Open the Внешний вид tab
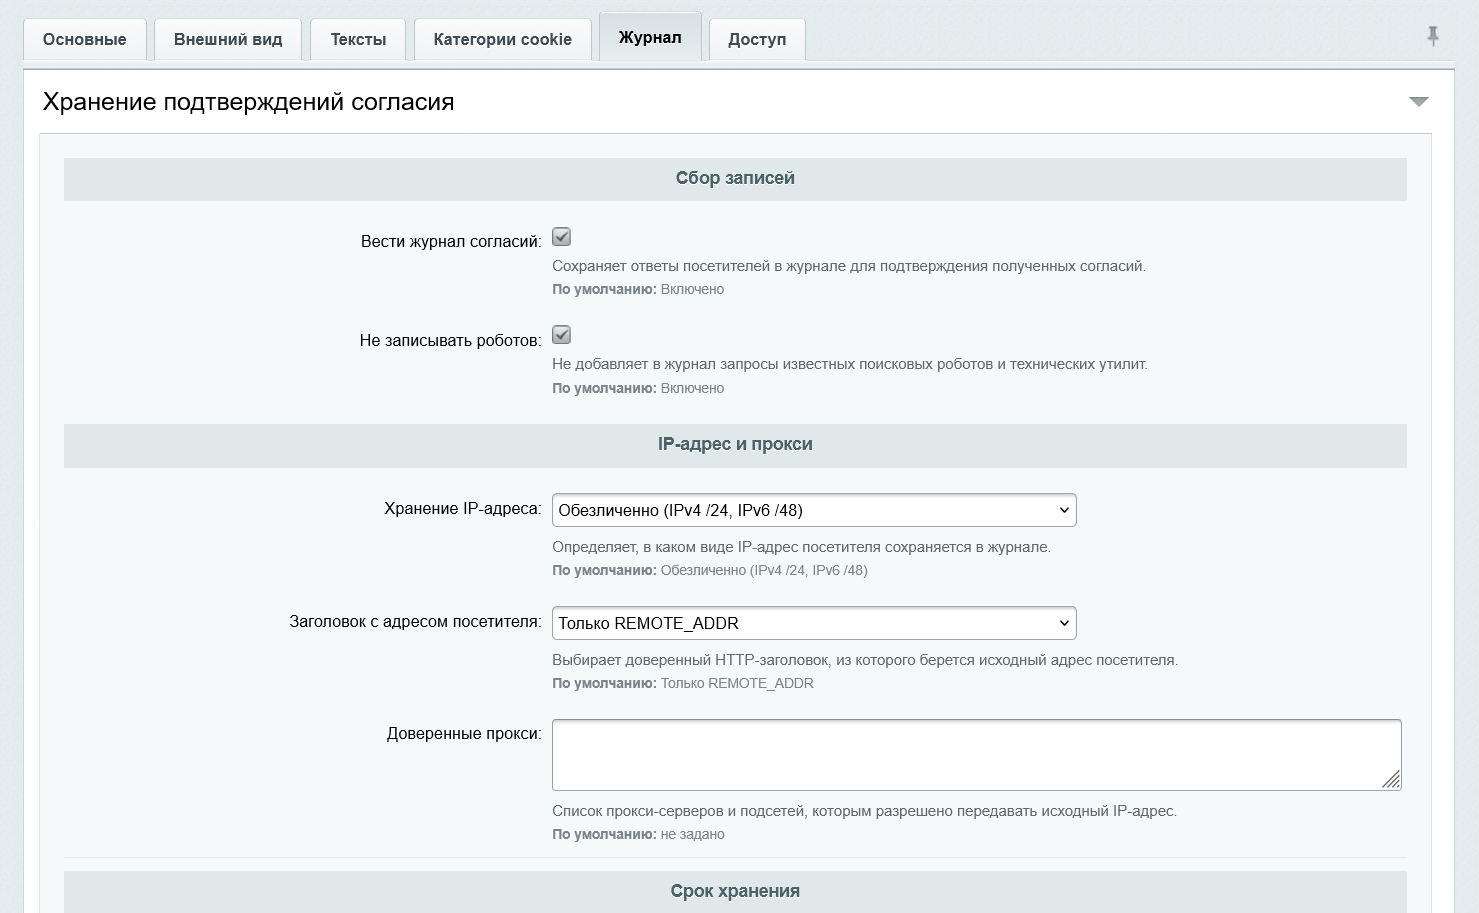Image resolution: width=1479 pixels, height=913 pixels. click(228, 40)
